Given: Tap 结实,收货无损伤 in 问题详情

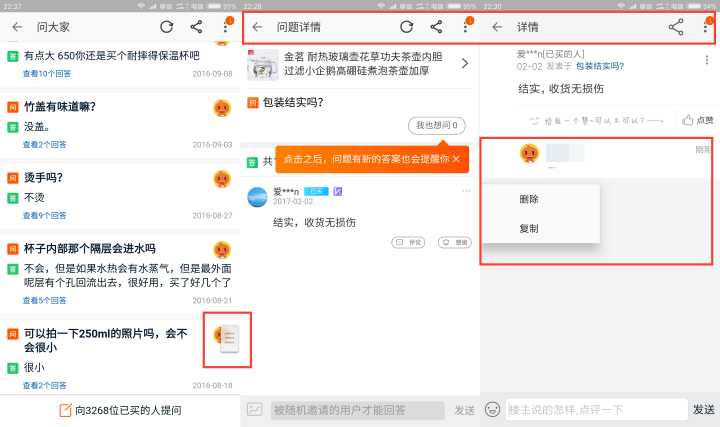Looking at the screenshot, I should tap(314, 222).
